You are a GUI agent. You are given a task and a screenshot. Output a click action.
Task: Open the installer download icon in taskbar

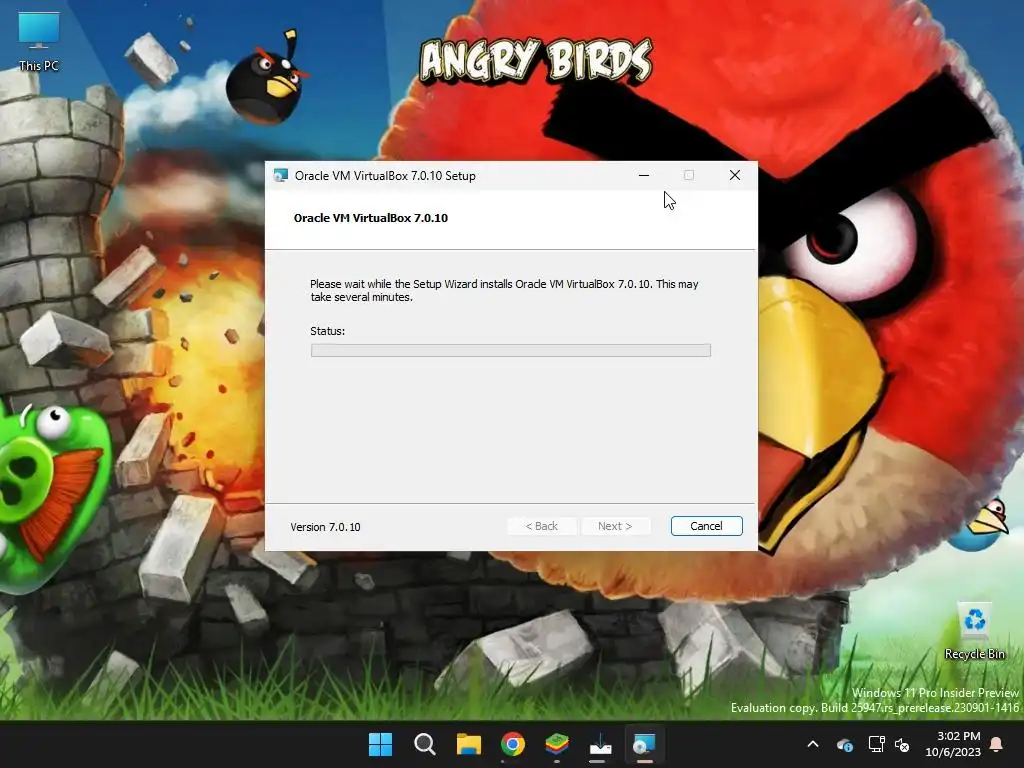[x=600, y=744]
